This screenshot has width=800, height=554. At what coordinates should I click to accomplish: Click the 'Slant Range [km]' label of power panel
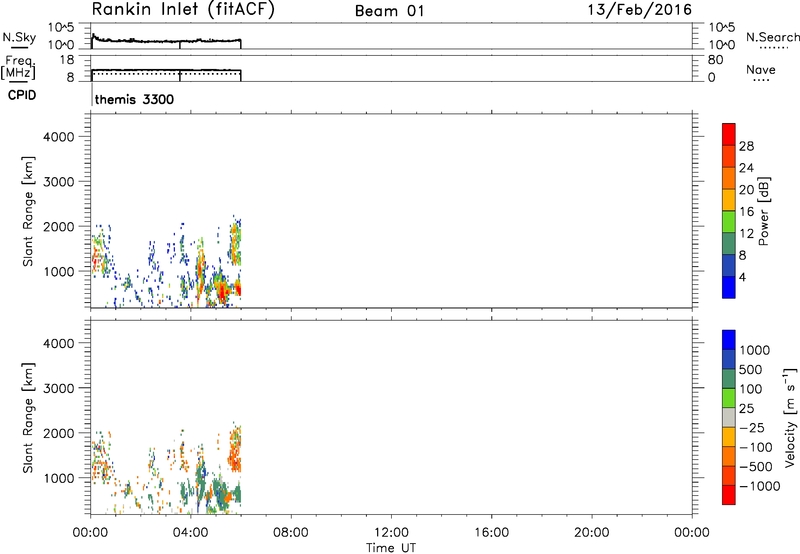28,211
